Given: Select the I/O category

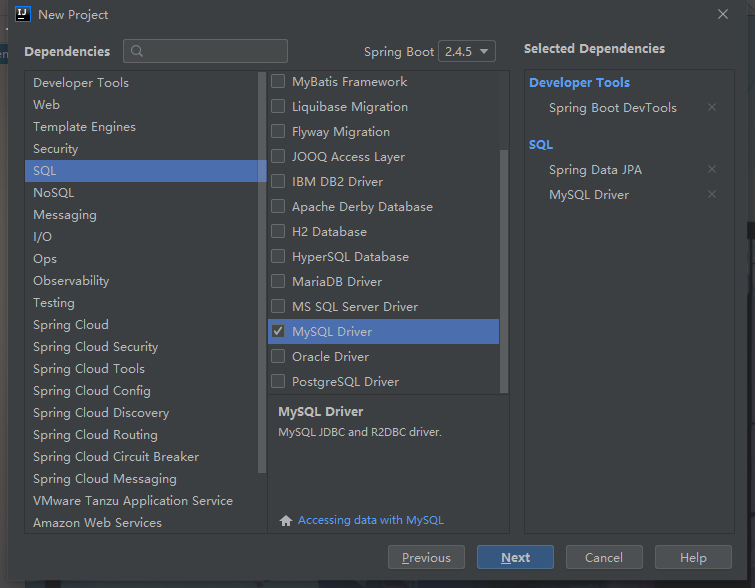Looking at the screenshot, I should click(142, 237).
